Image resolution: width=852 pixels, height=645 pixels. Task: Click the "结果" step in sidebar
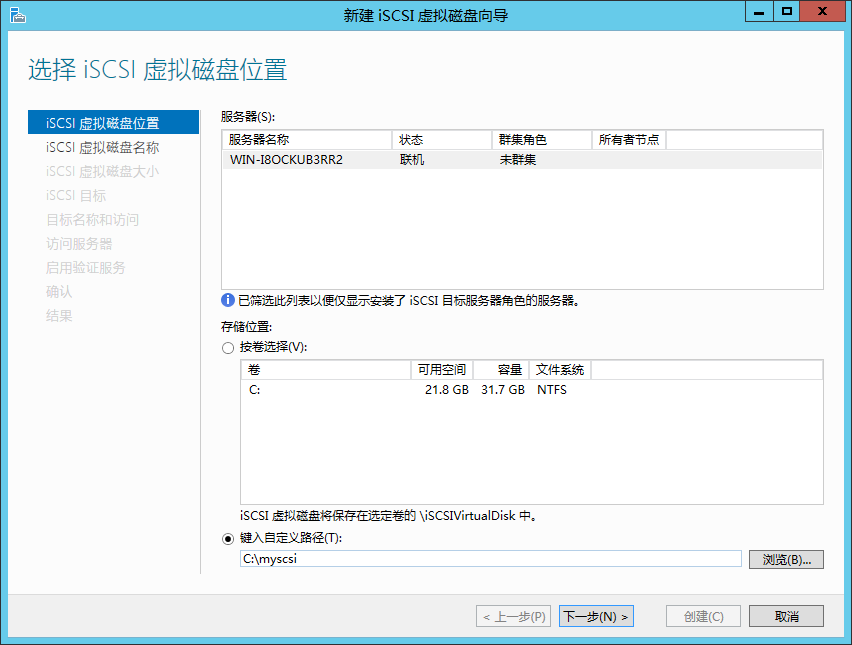(59, 316)
